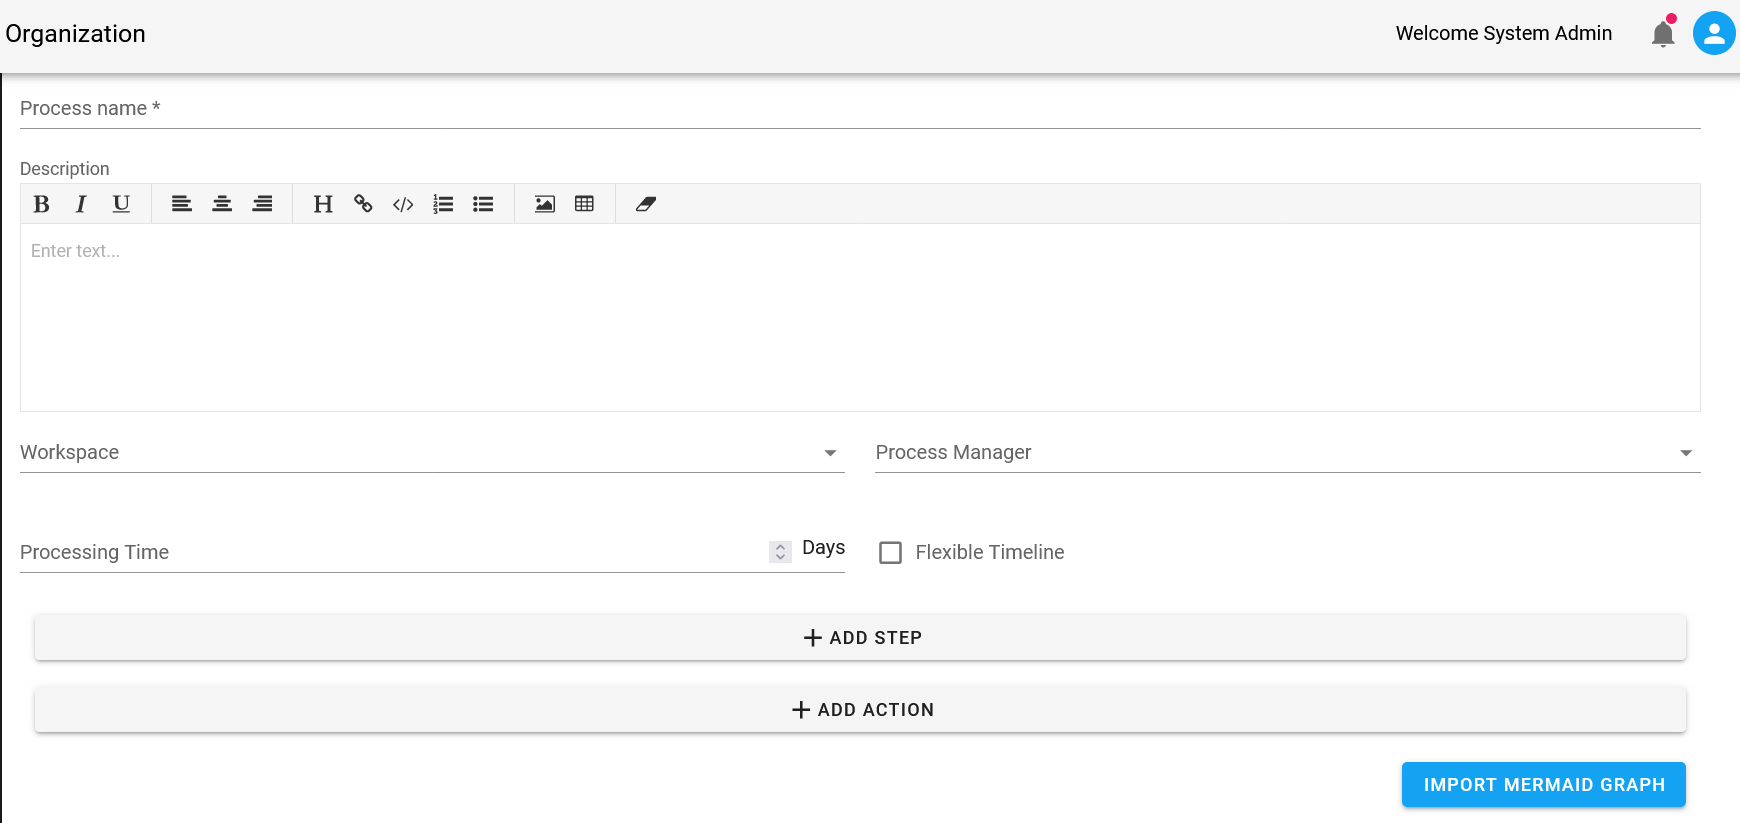1740x823 pixels.
Task: Open notifications via the bell icon
Action: (1663, 34)
